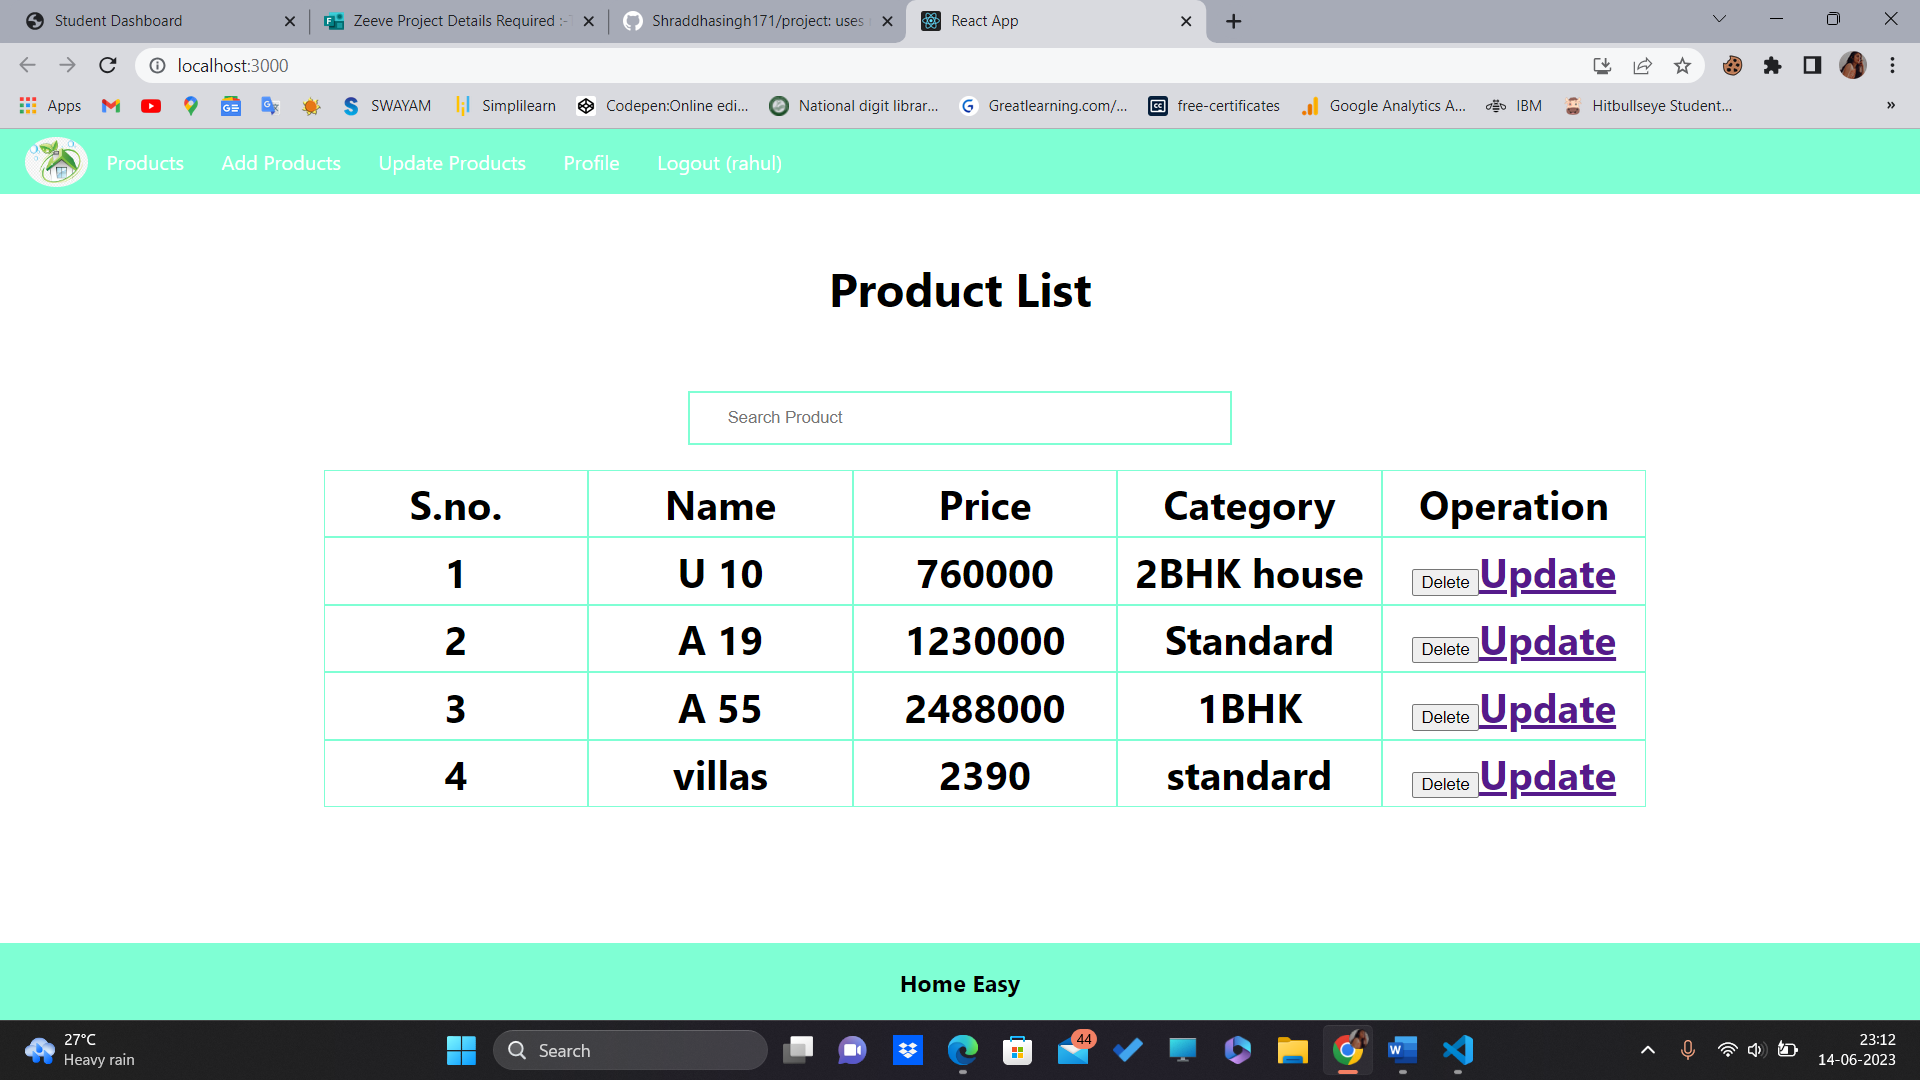Open the tab search dropdown
1920x1080 pixels.
(1718, 18)
